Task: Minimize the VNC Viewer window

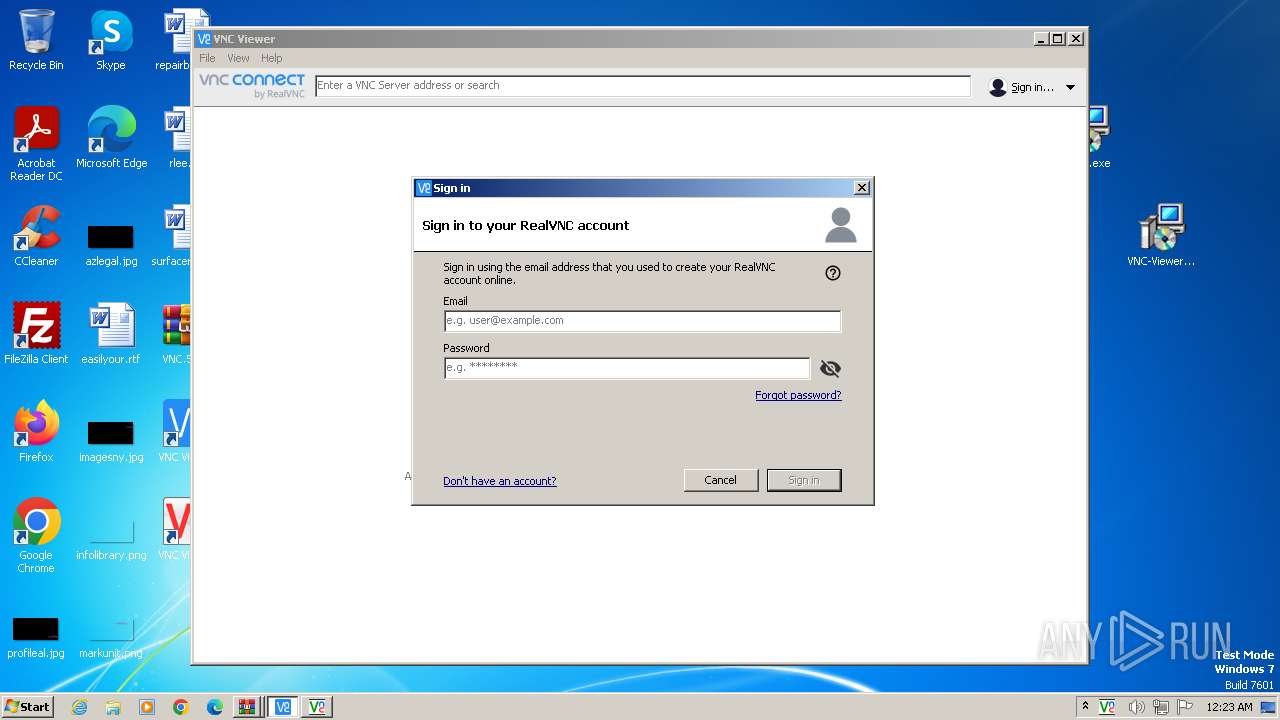Action: pos(1041,39)
